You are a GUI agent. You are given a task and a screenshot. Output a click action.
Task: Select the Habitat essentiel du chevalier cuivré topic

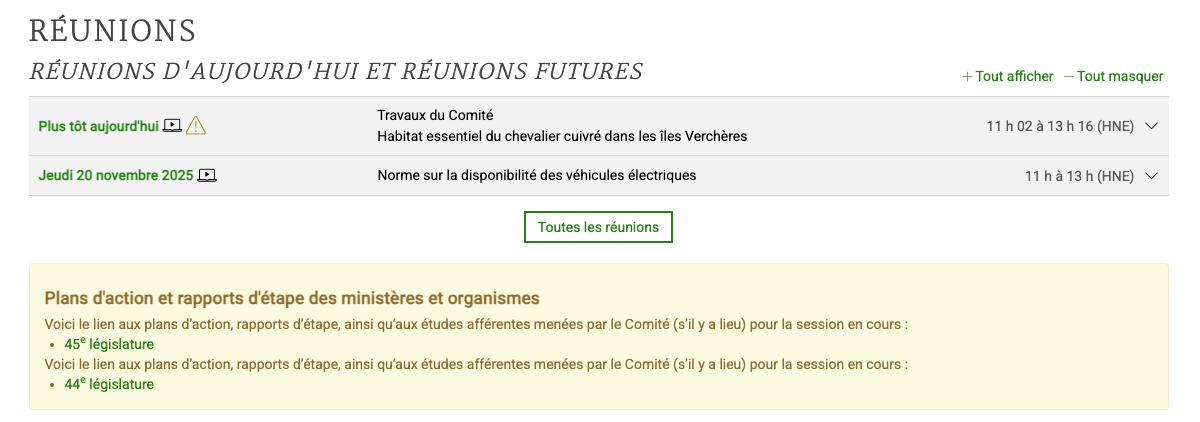click(x=562, y=136)
